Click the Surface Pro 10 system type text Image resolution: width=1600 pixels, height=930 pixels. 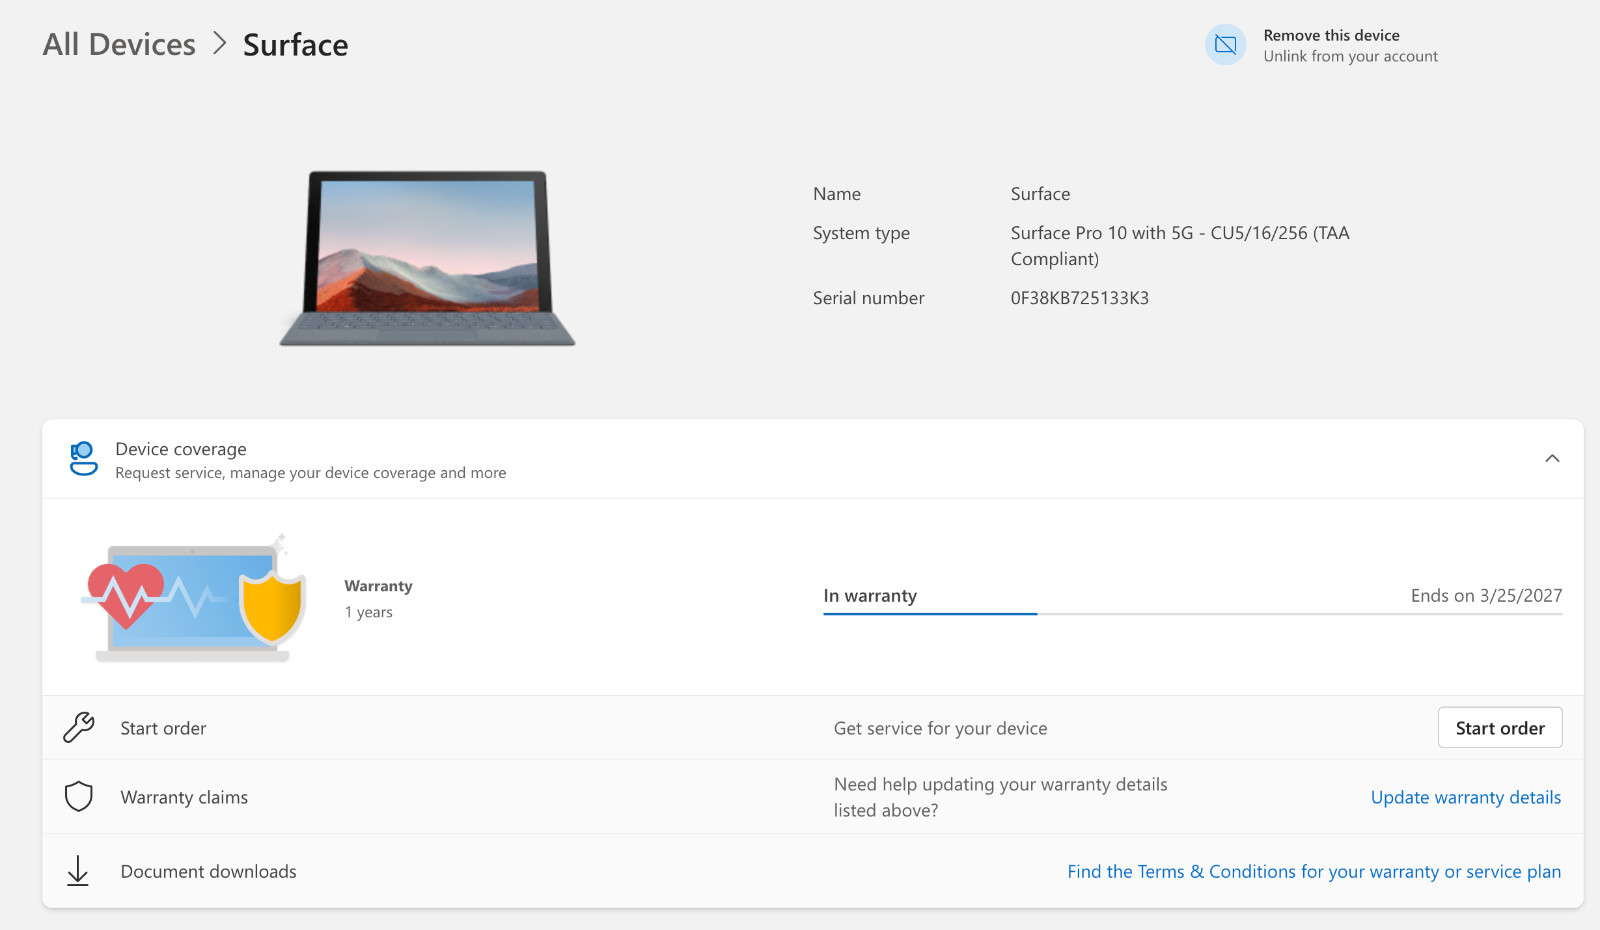coord(1180,246)
